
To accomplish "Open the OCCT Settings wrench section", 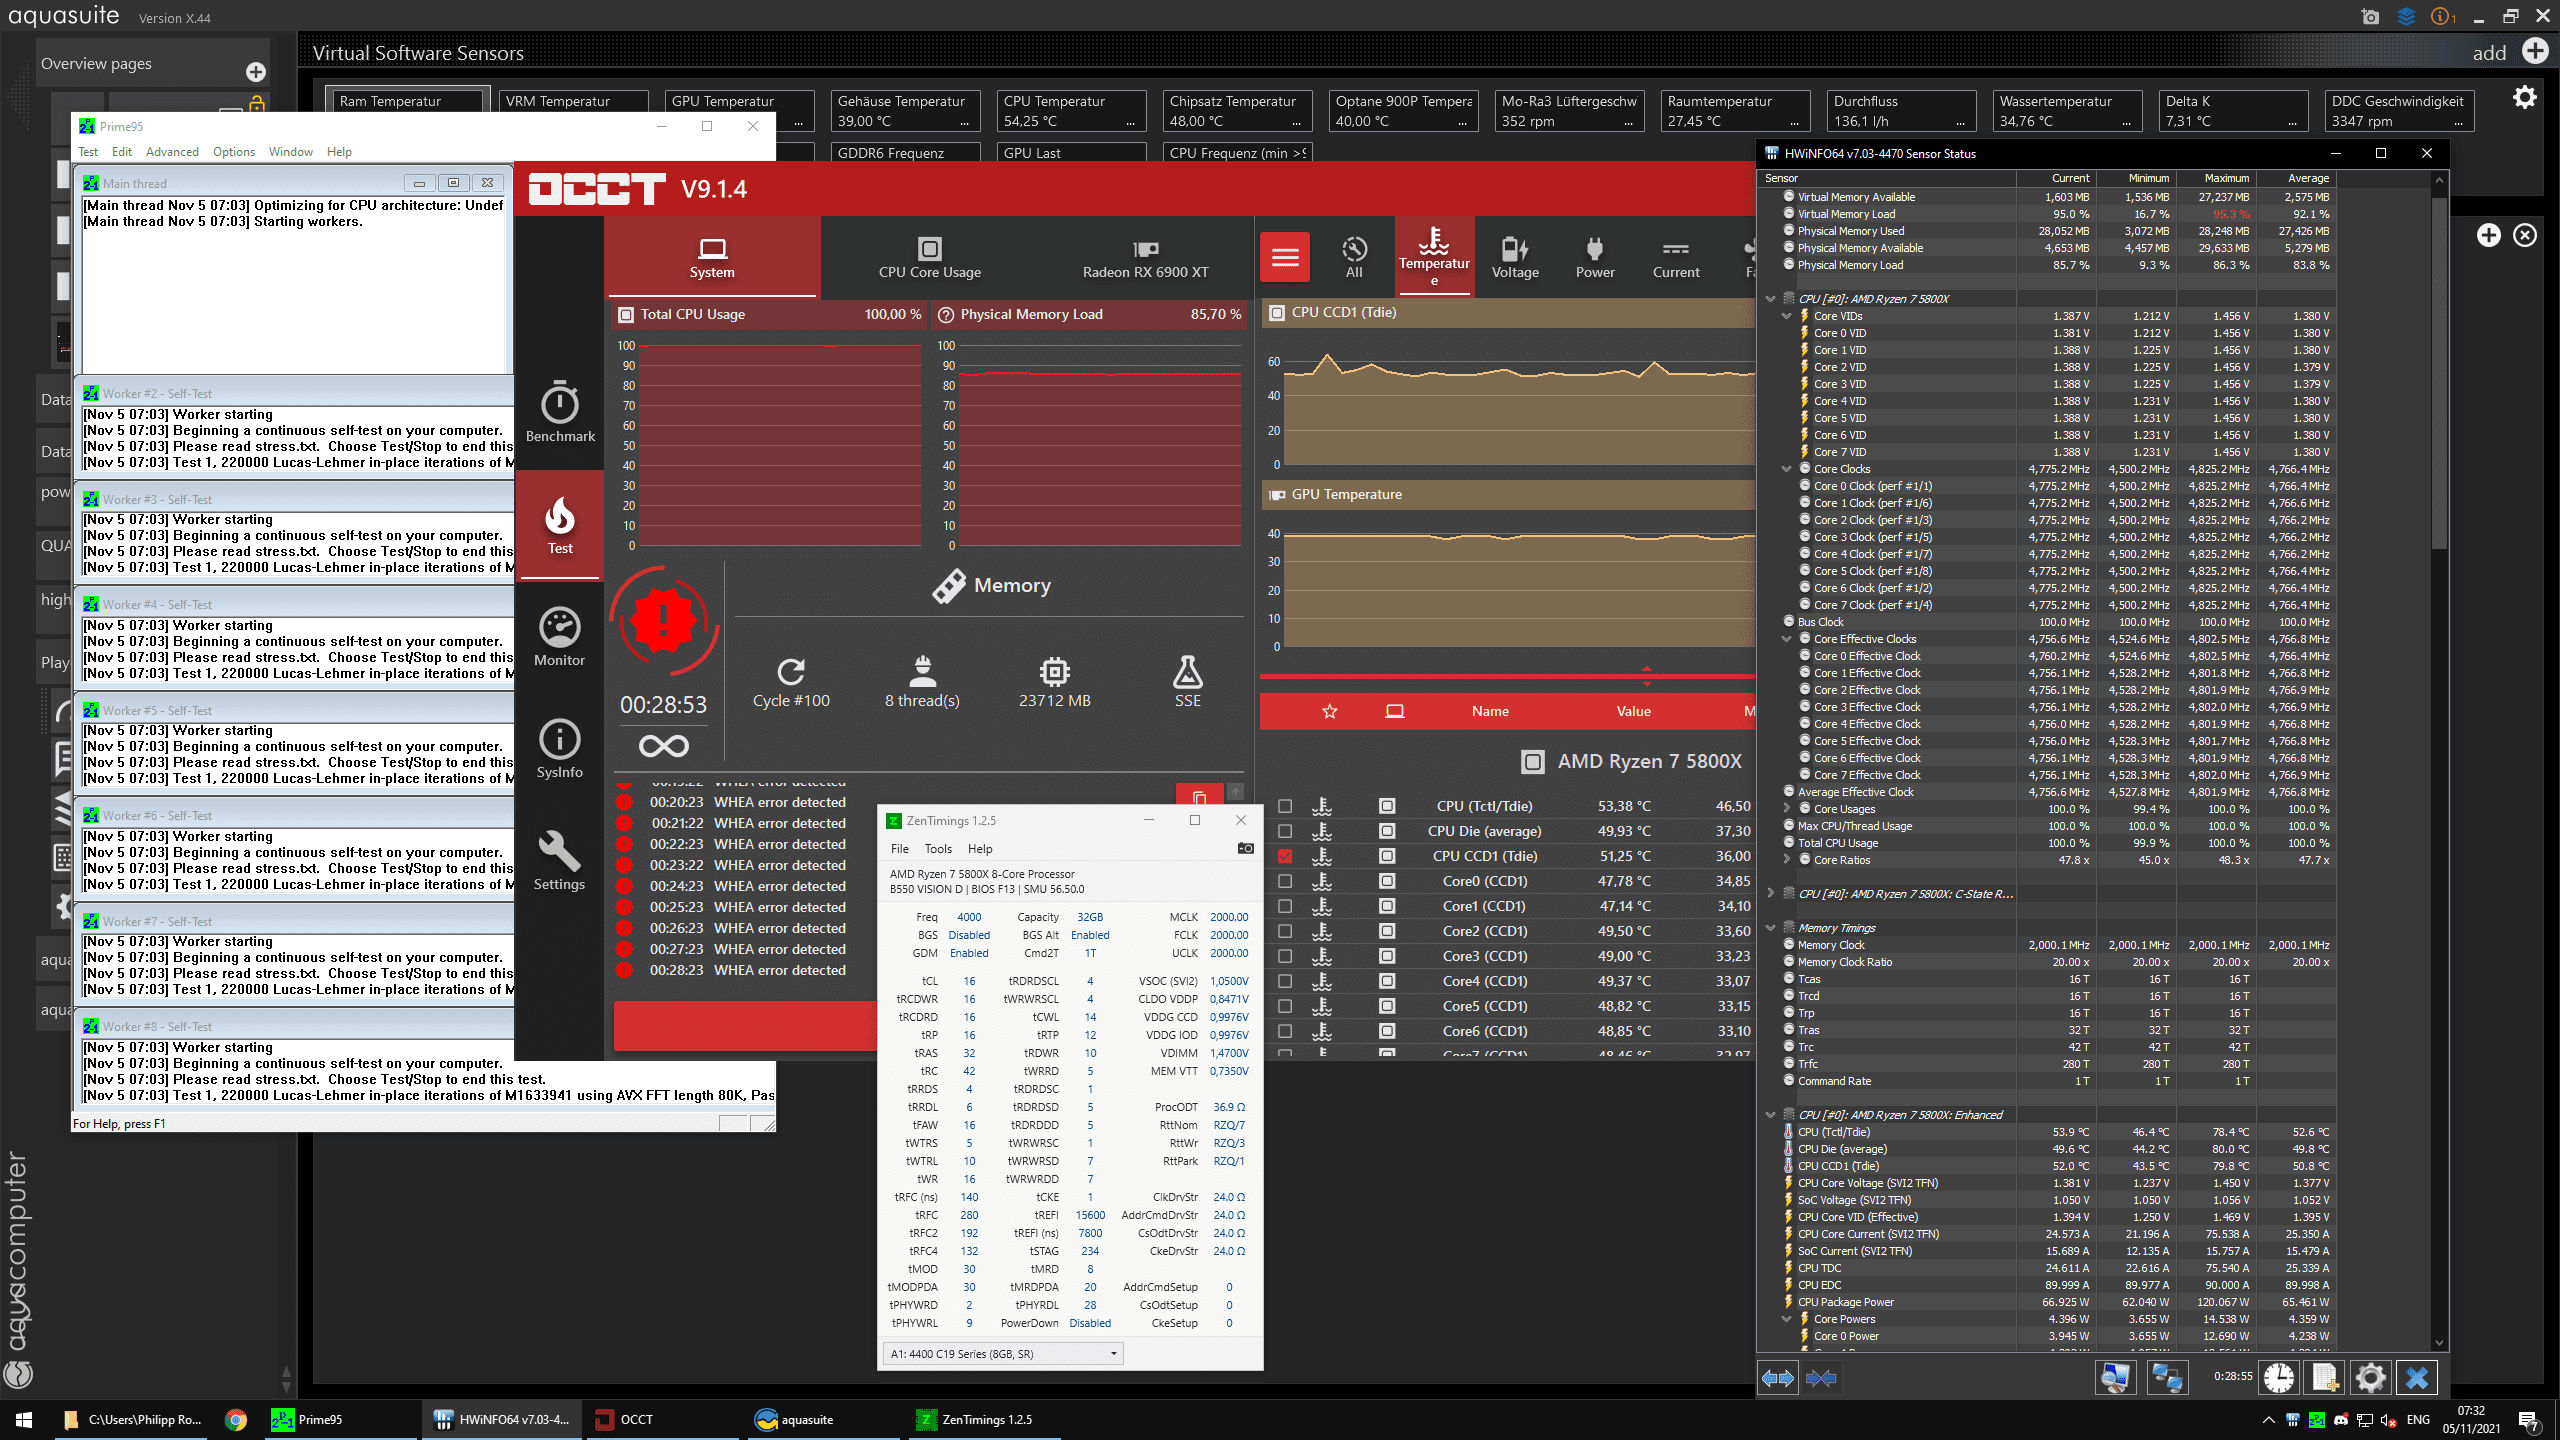I will (x=560, y=860).
